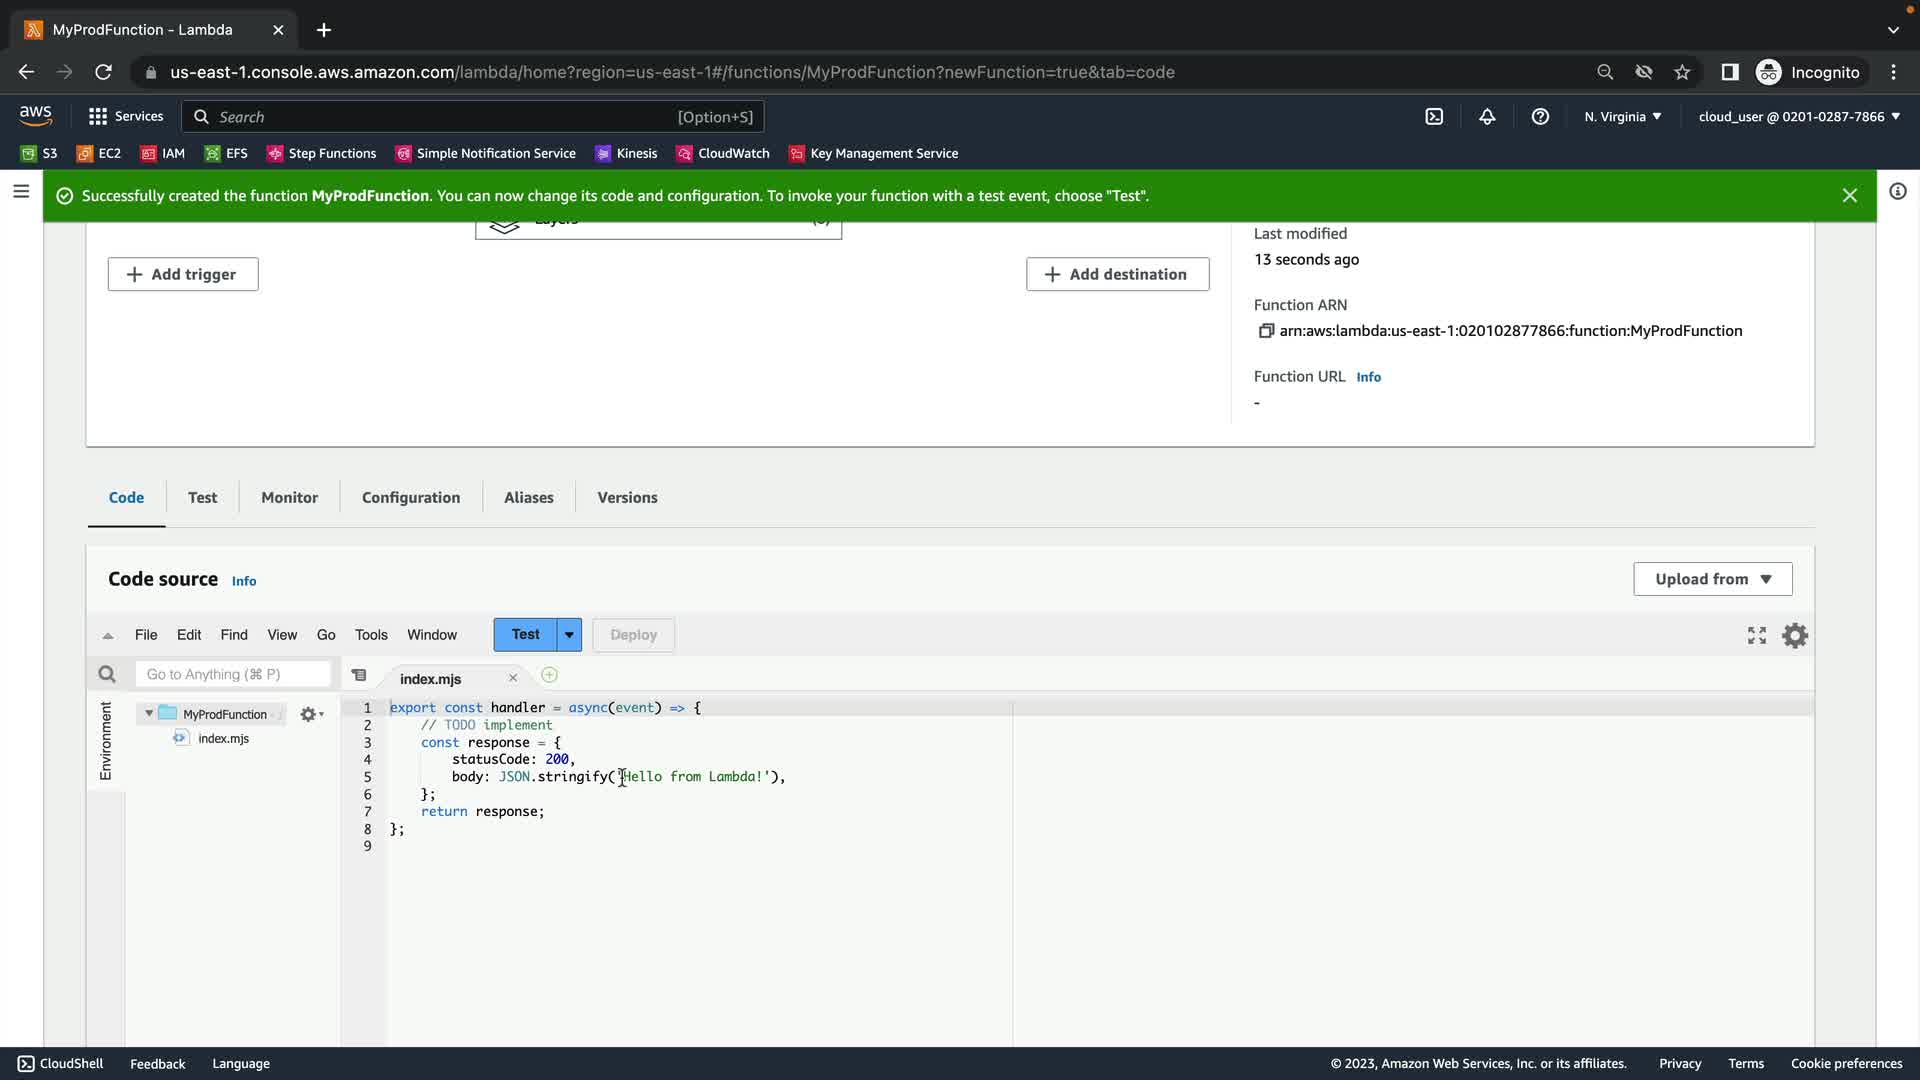
Task: Click the editor search magnifier icon
Action: coord(107,675)
